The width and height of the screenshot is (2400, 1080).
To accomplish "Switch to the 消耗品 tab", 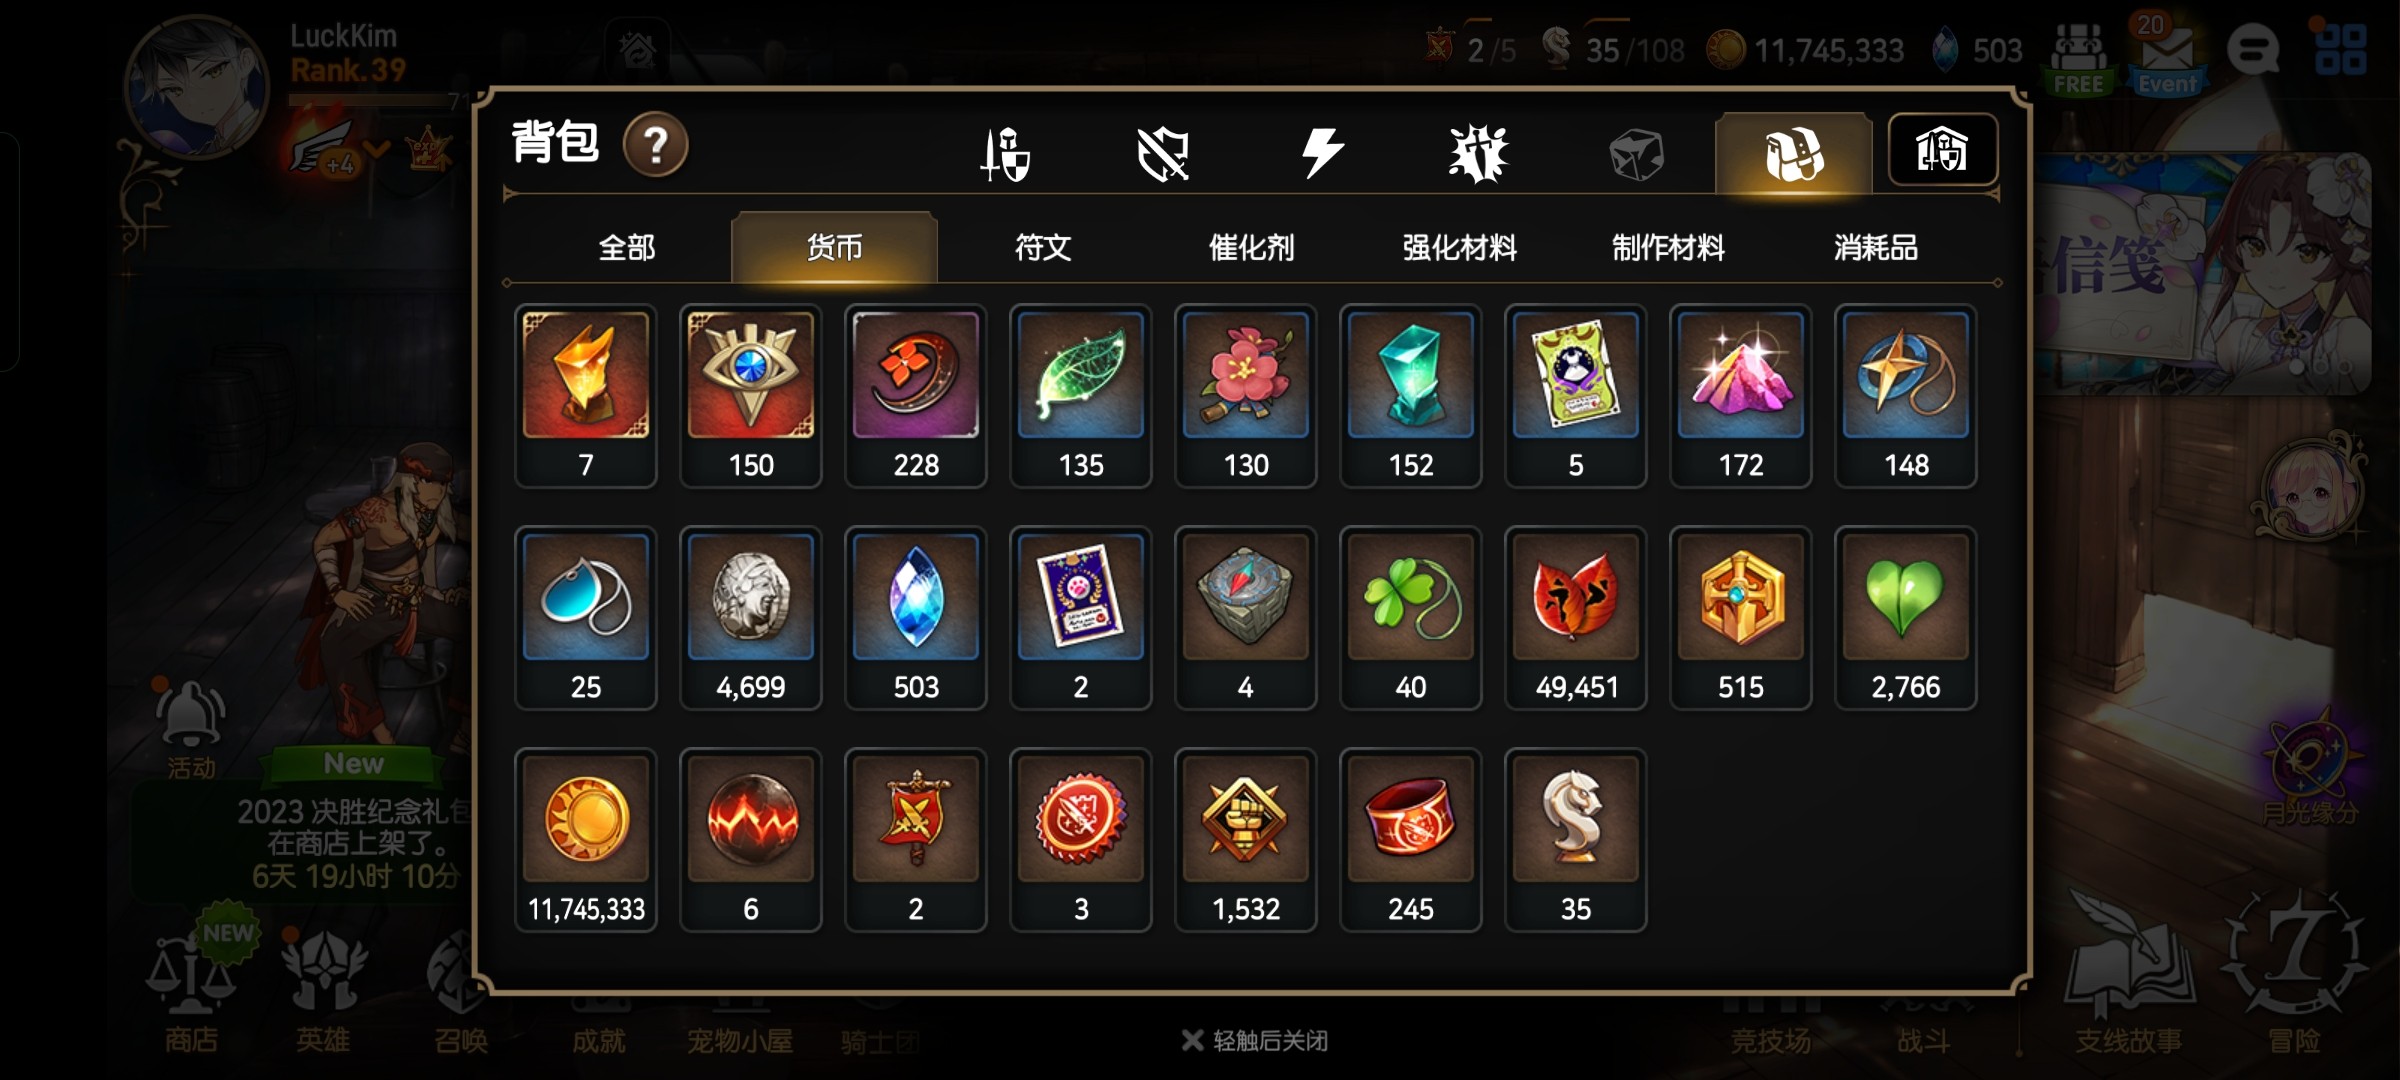I will point(1876,247).
